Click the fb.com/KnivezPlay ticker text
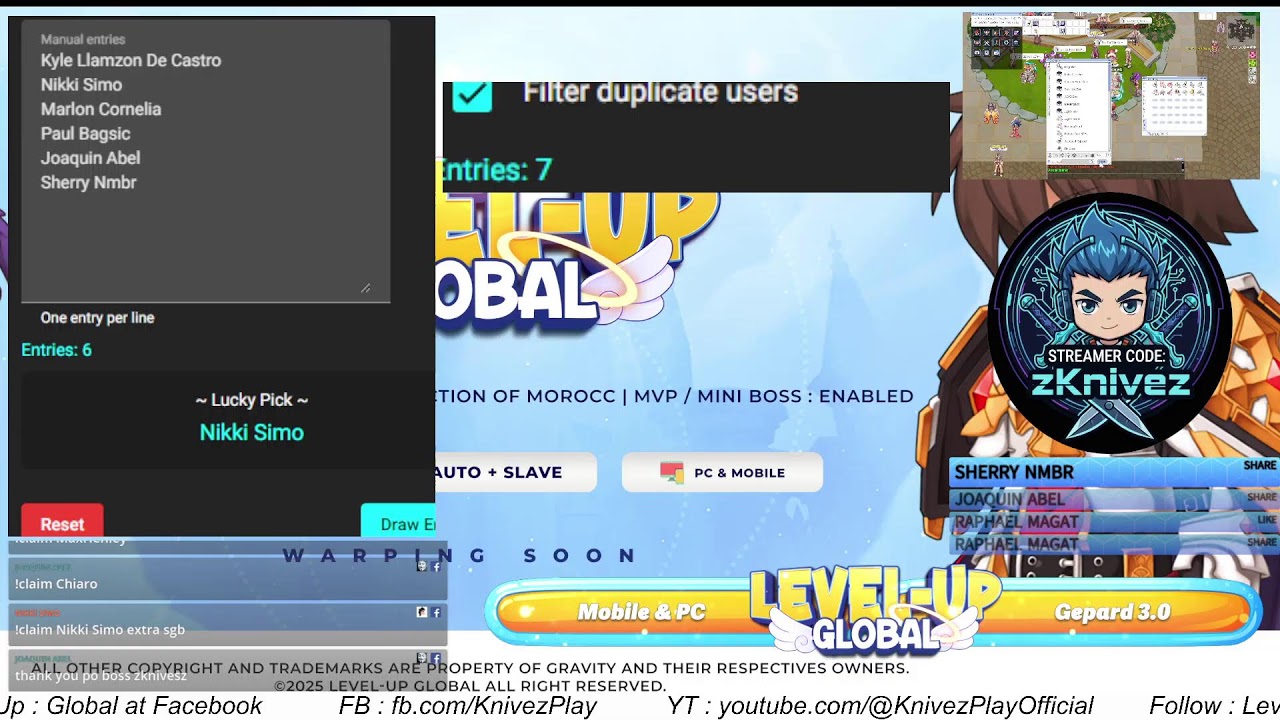Screen dimensions: 1280x720 (x=494, y=706)
